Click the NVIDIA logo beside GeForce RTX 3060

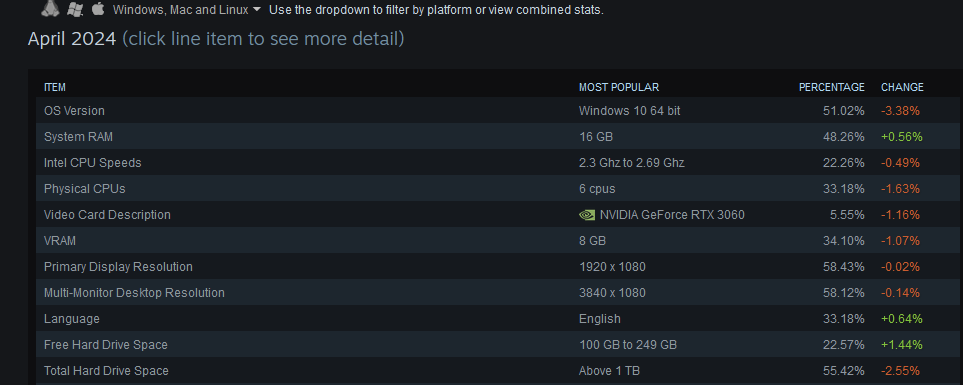(587, 215)
